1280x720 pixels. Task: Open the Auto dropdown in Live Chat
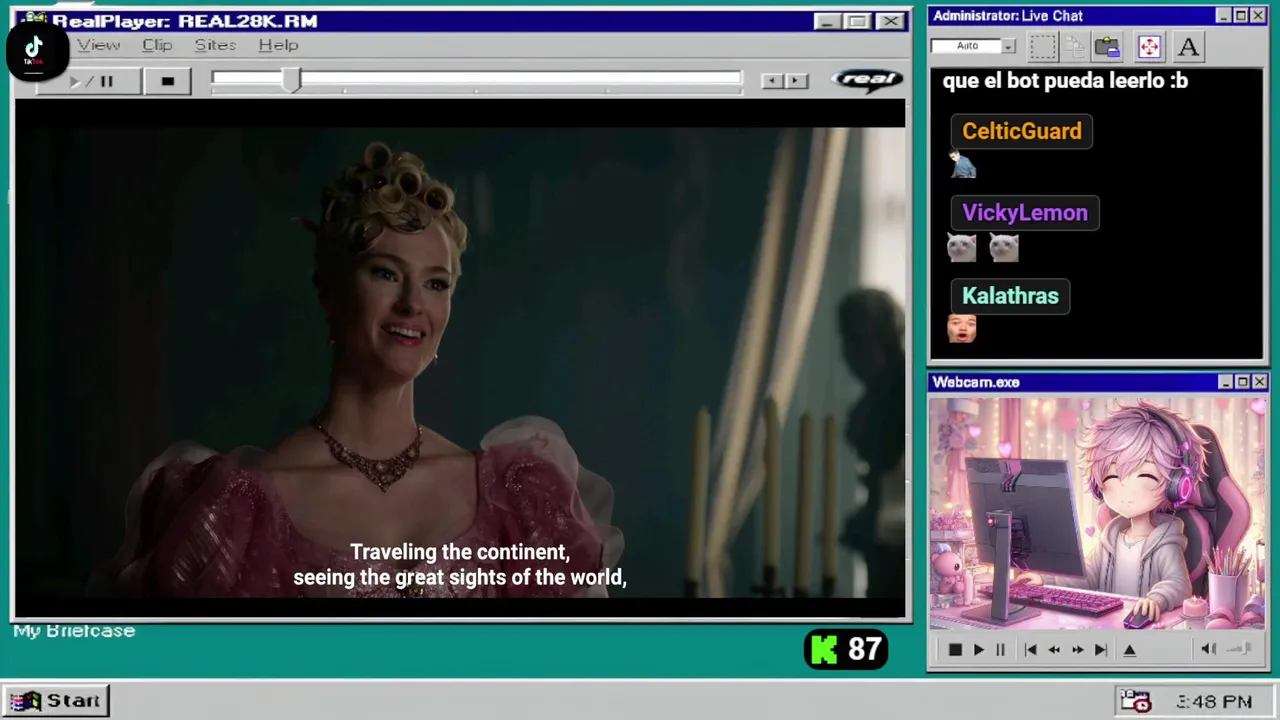[1008, 46]
